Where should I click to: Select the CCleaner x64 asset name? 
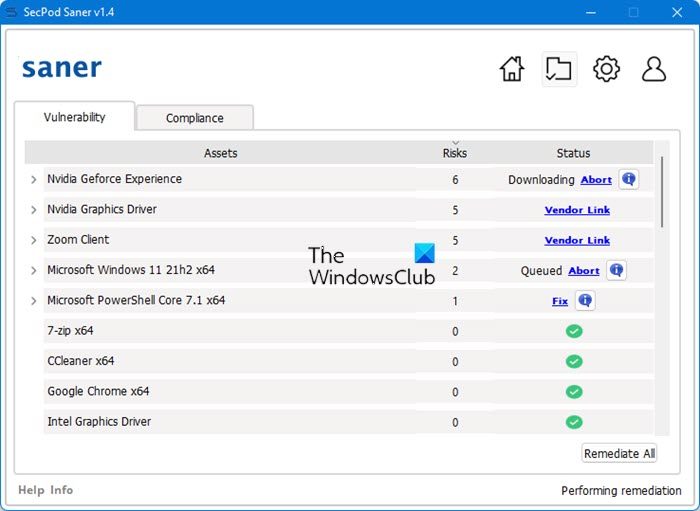coord(81,361)
